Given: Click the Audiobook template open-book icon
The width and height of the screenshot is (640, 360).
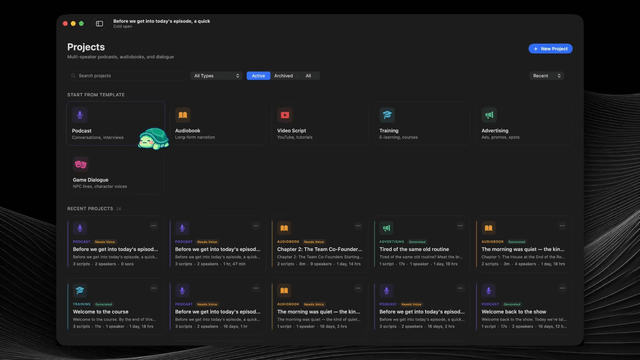Looking at the screenshot, I should (182, 115).
